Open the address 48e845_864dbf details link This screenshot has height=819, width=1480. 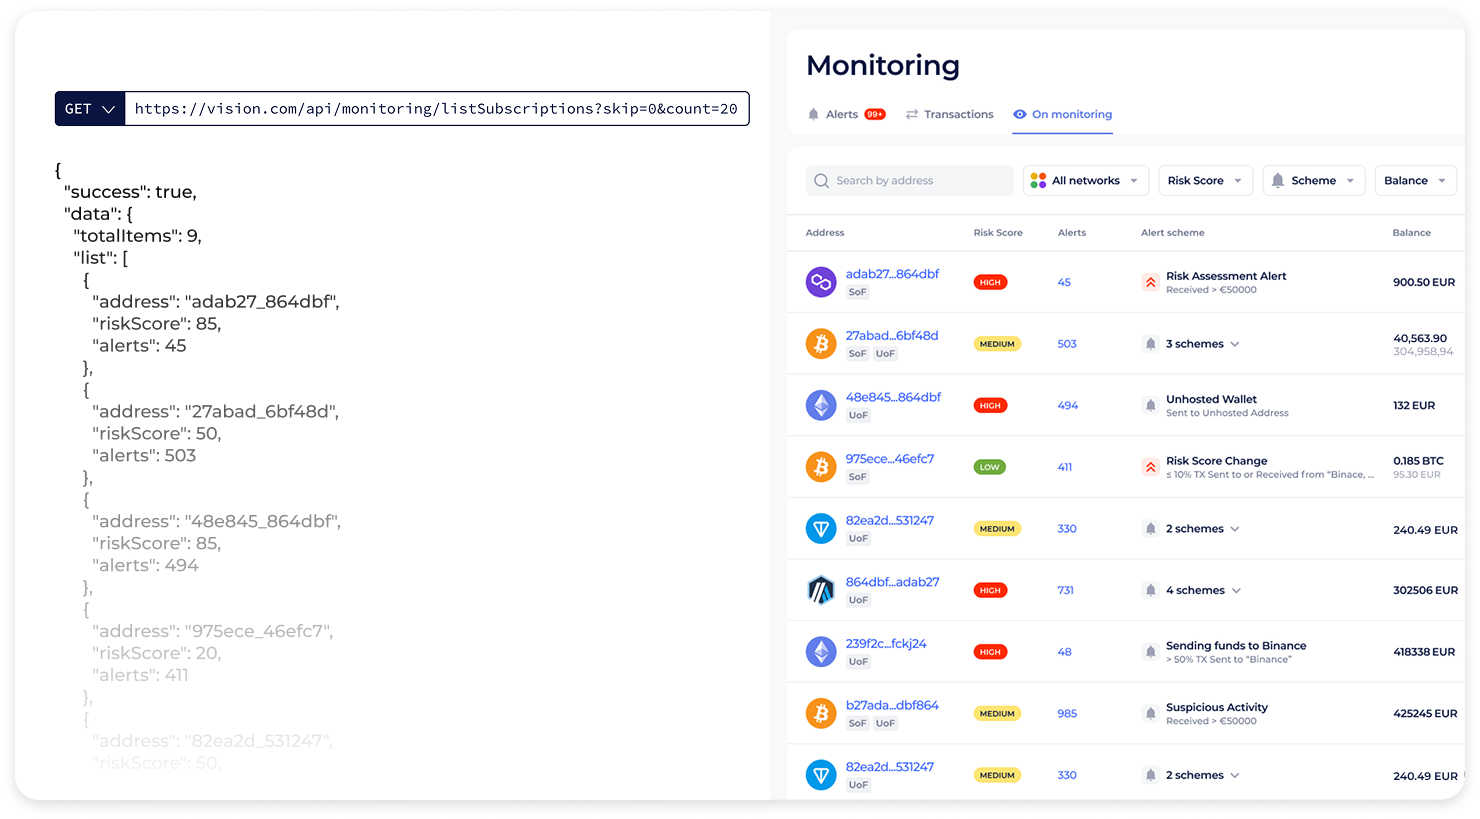[x=892, y=395]
